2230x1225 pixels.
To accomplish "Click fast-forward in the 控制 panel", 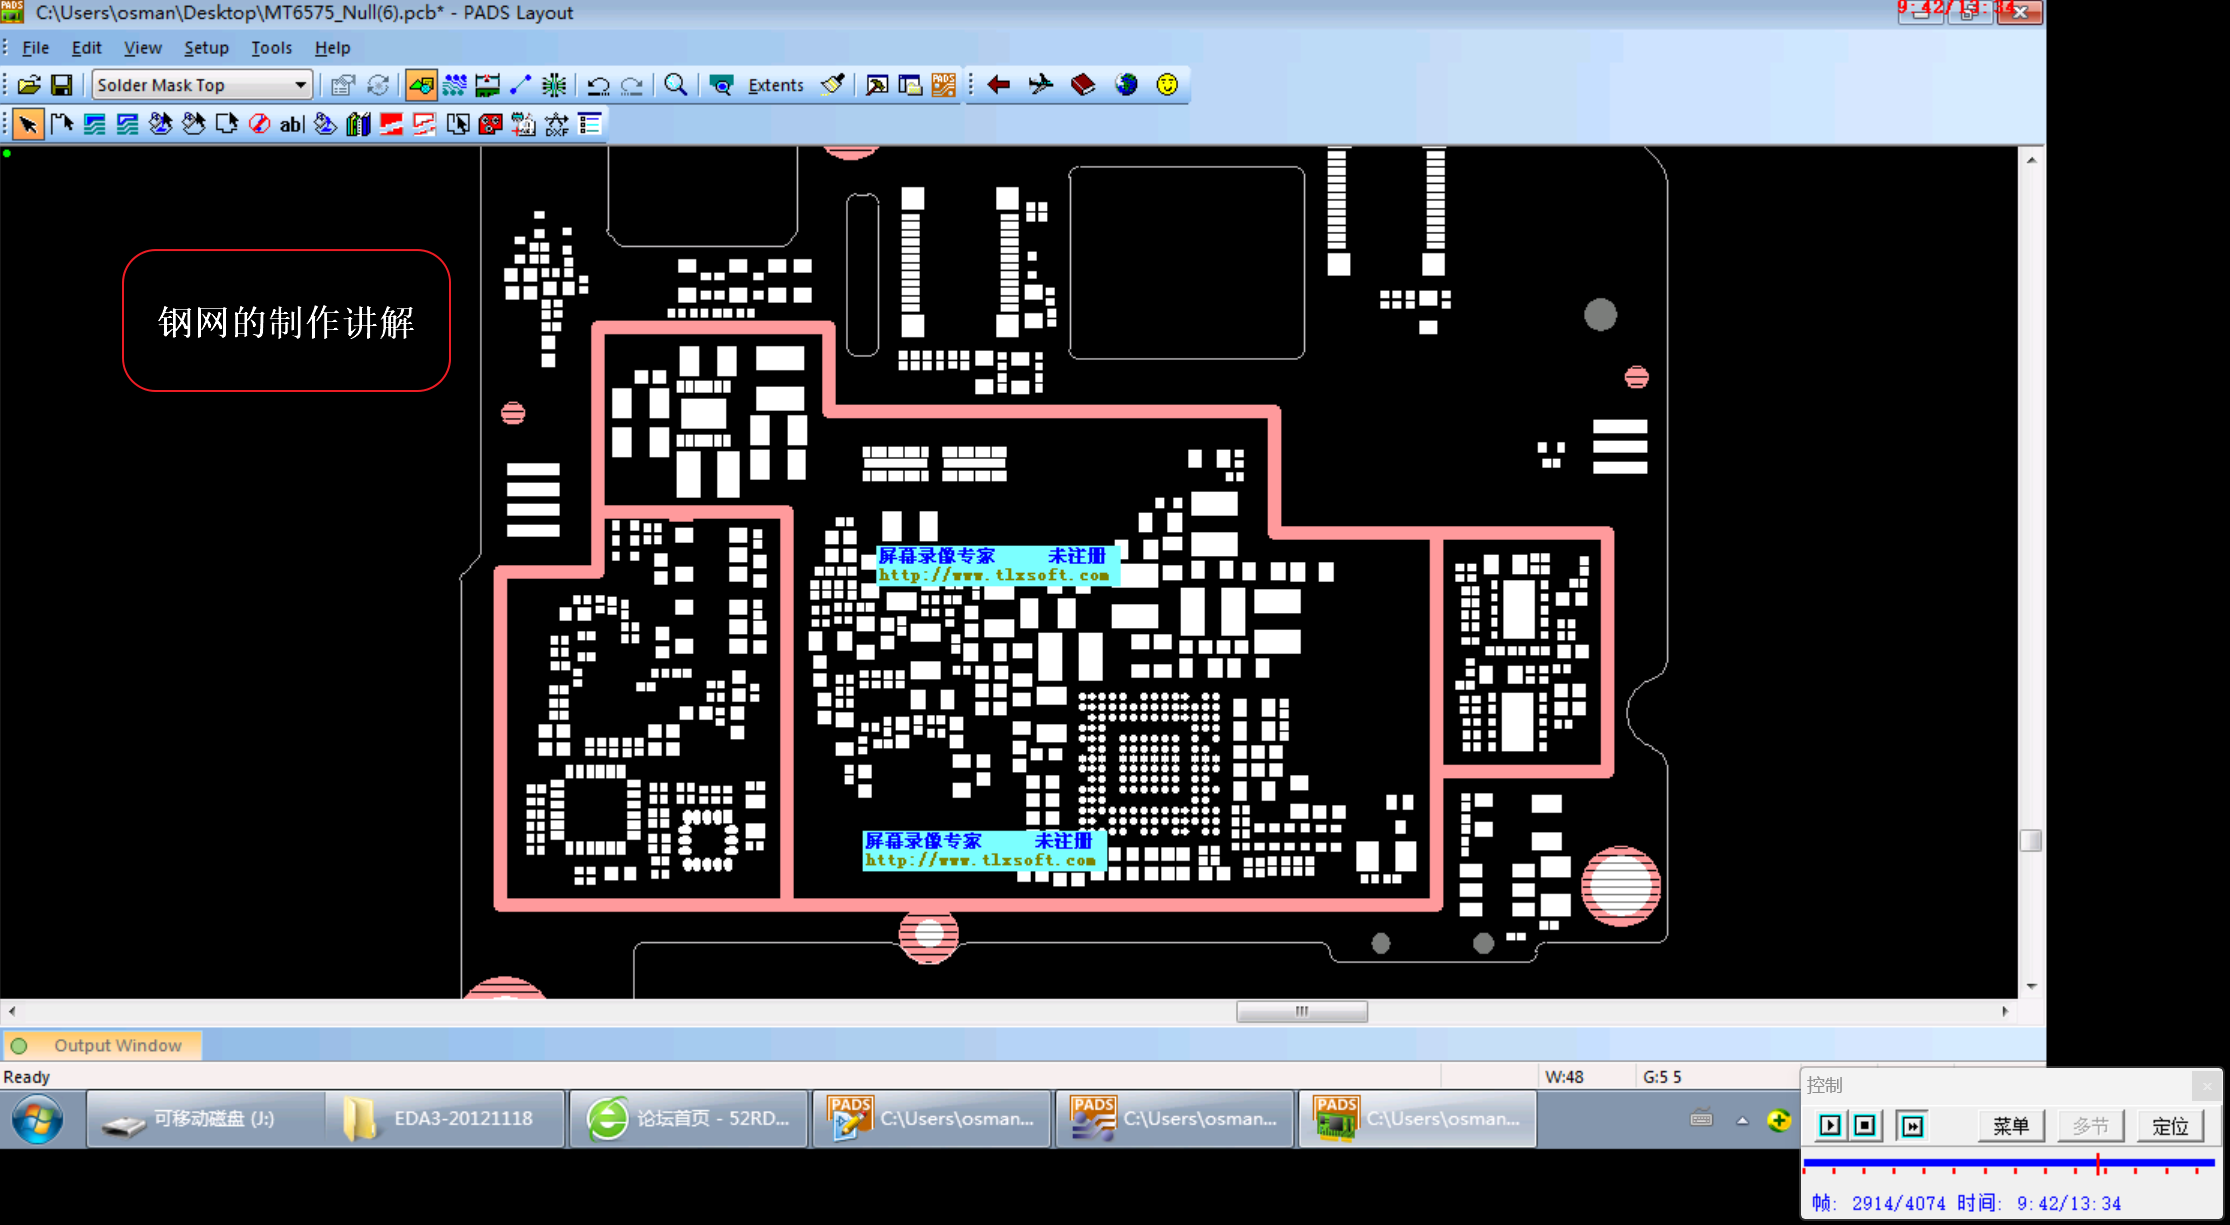I will (1912, 1126).
